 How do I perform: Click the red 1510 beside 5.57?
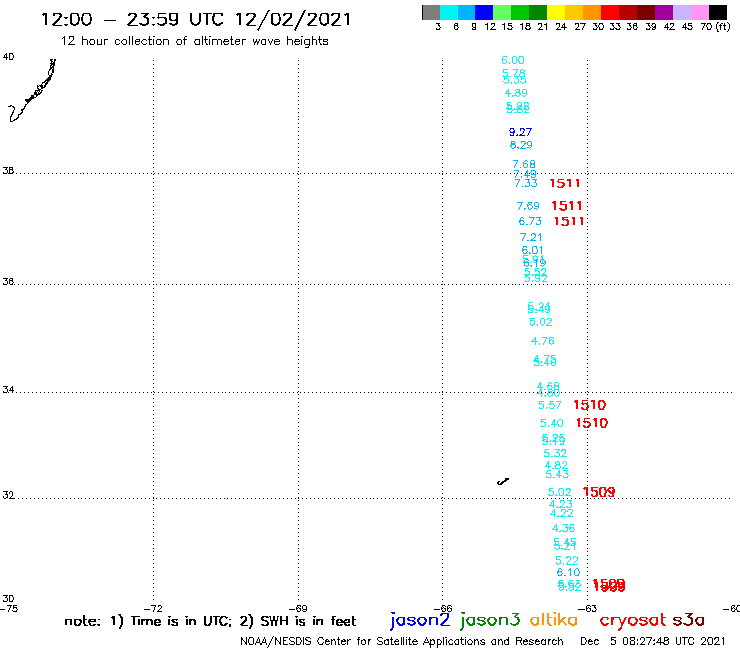[589, 405]
